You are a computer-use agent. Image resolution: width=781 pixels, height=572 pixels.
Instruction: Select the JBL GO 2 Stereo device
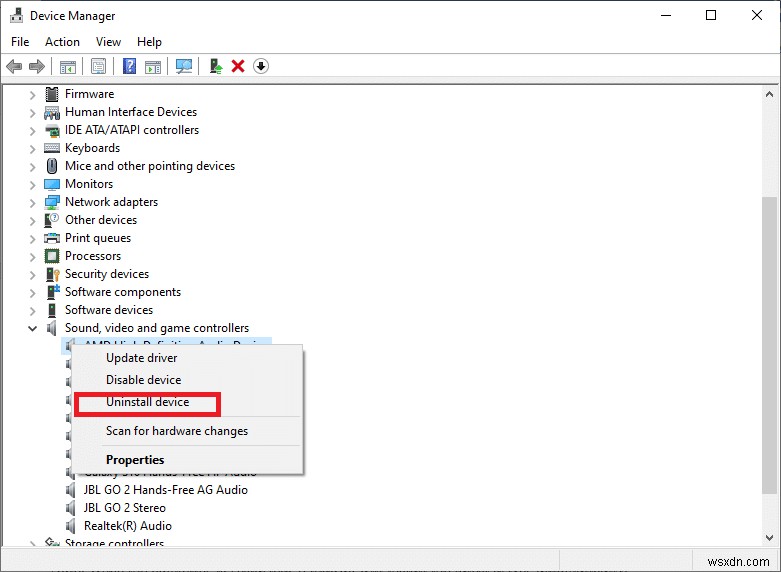coord(125,508)
